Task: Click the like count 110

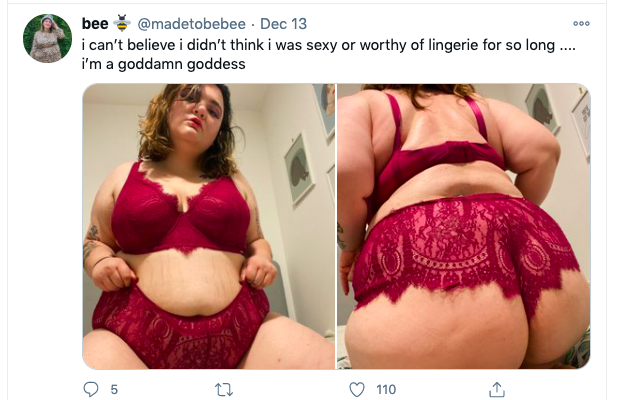Action: click(x=386, y=390)
